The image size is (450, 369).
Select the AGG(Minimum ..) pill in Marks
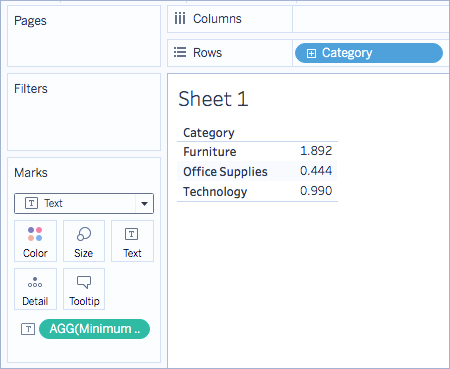(94, 329)
